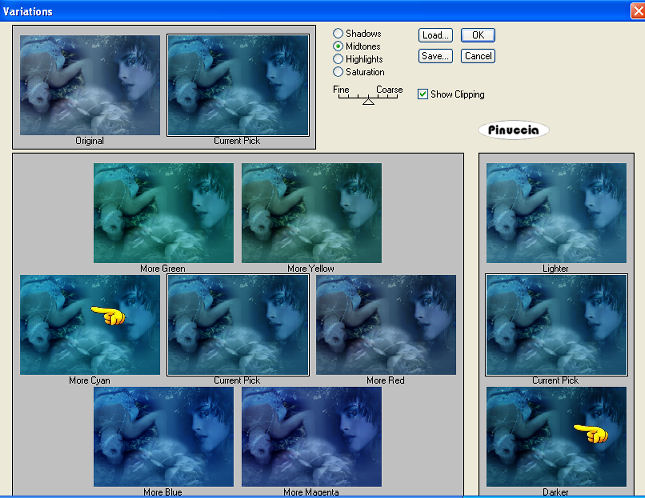Choose the Highlights radio option

338,59
